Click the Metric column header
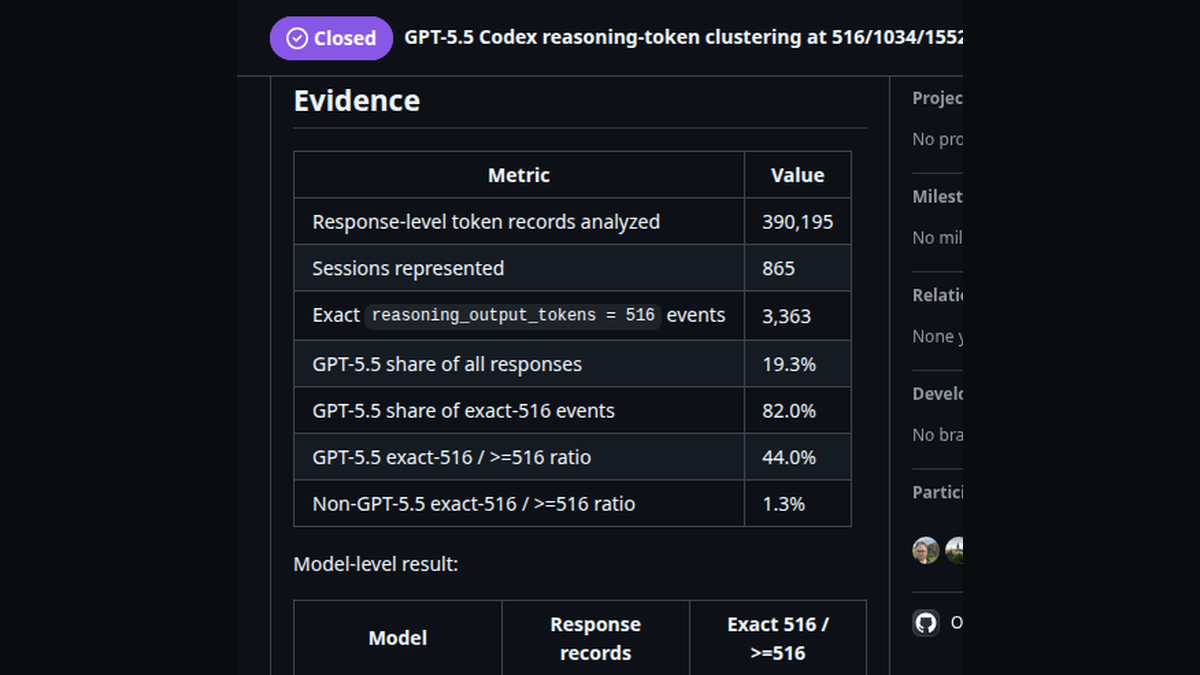This screenshot has height=675, width=1200. click(x=519, y=175)
